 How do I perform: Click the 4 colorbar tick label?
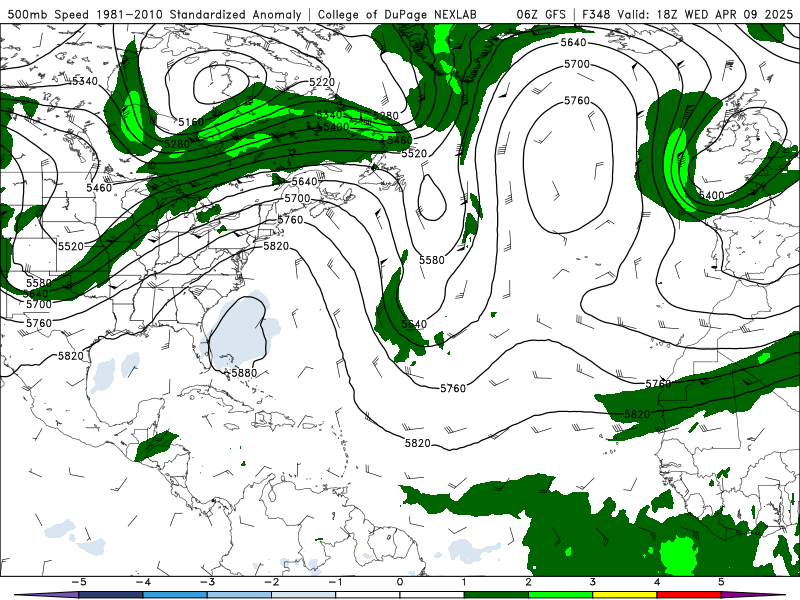[657, 582]
